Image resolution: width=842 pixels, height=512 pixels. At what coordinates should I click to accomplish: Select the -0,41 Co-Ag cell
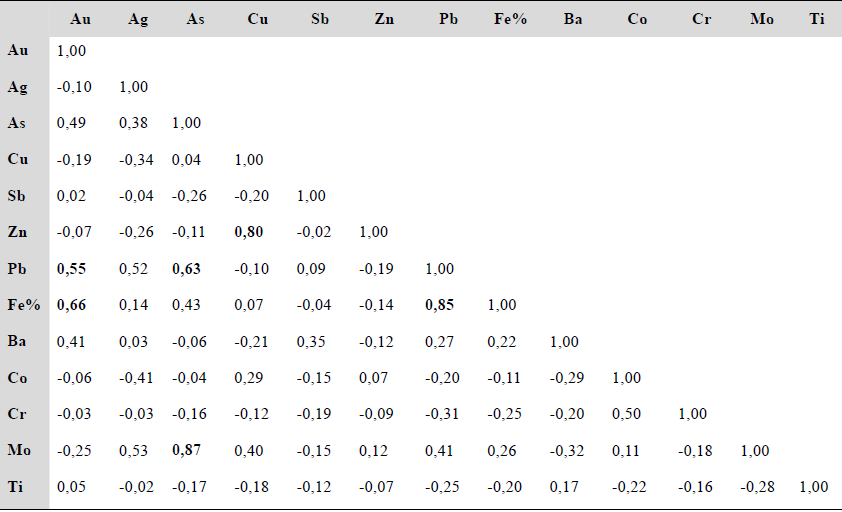coord(138,378)
